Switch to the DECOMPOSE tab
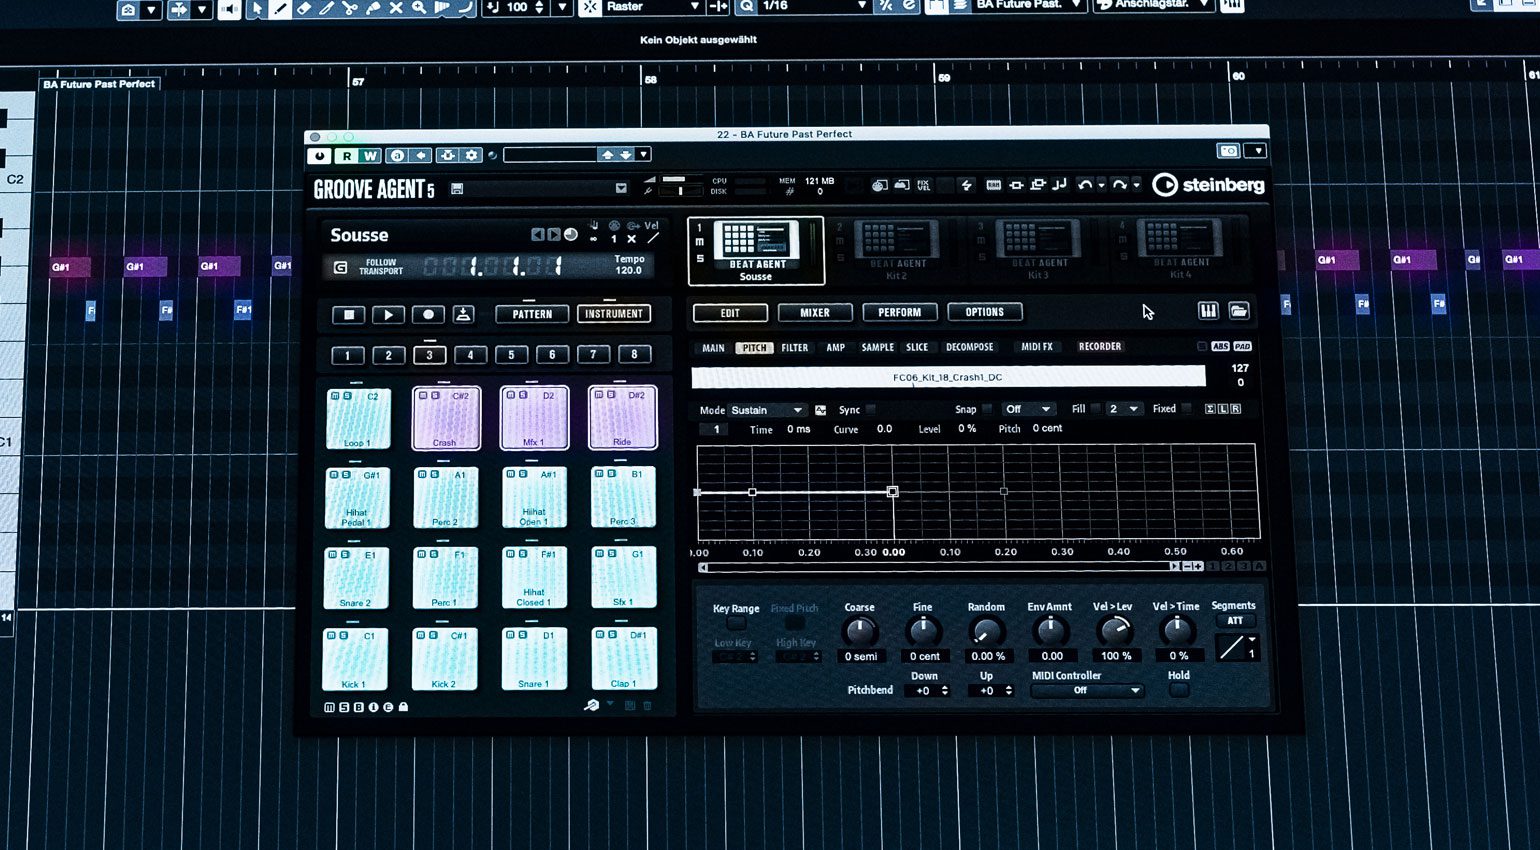The width and height of the screenshot is (1540, 850). [x=970, y=347]
